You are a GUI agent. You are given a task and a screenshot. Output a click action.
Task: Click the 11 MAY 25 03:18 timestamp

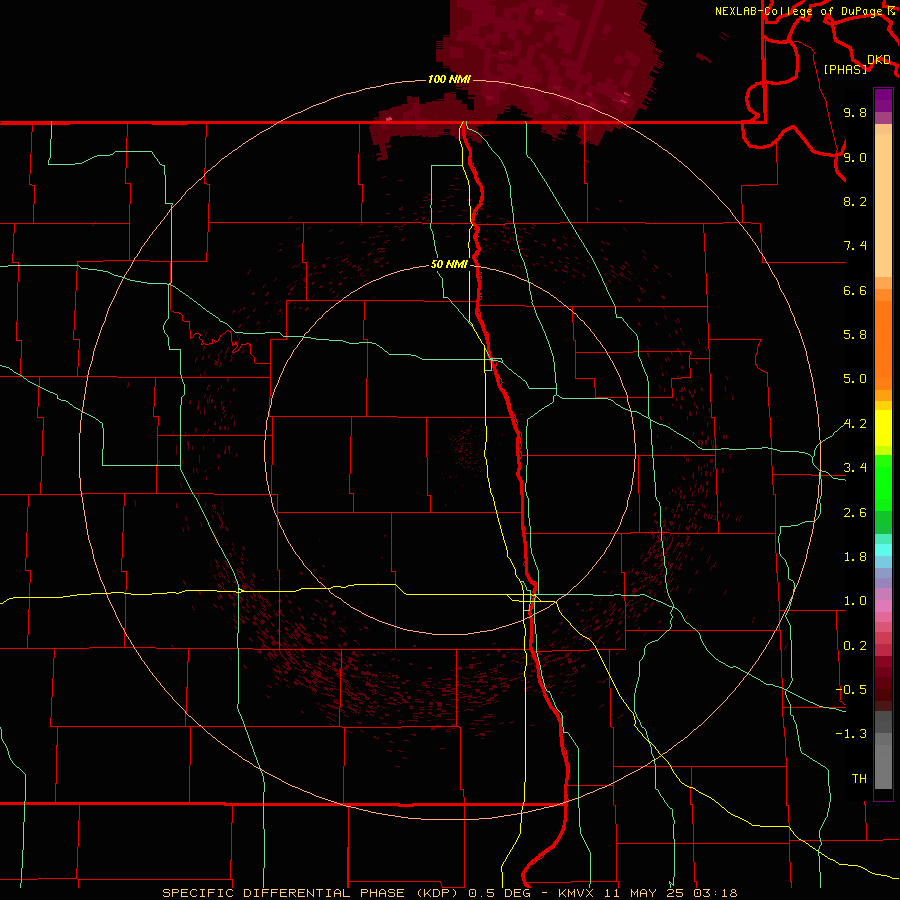(670, 893)
